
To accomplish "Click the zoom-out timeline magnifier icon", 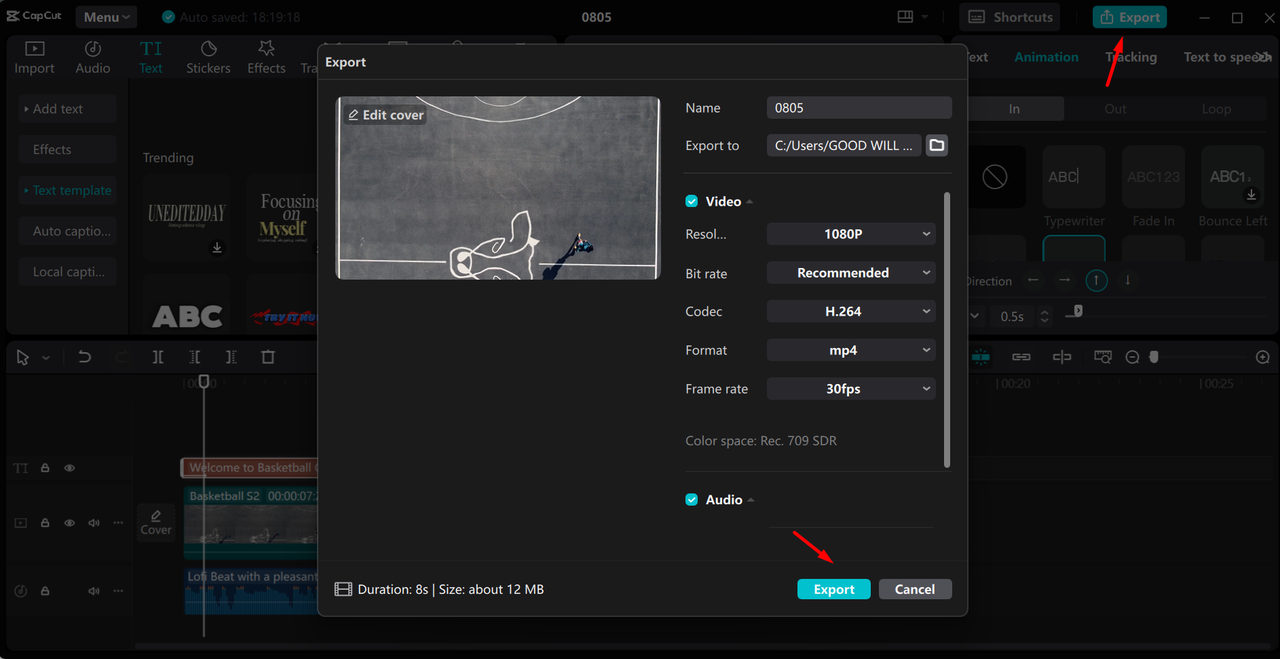I will click(1132, 357).
